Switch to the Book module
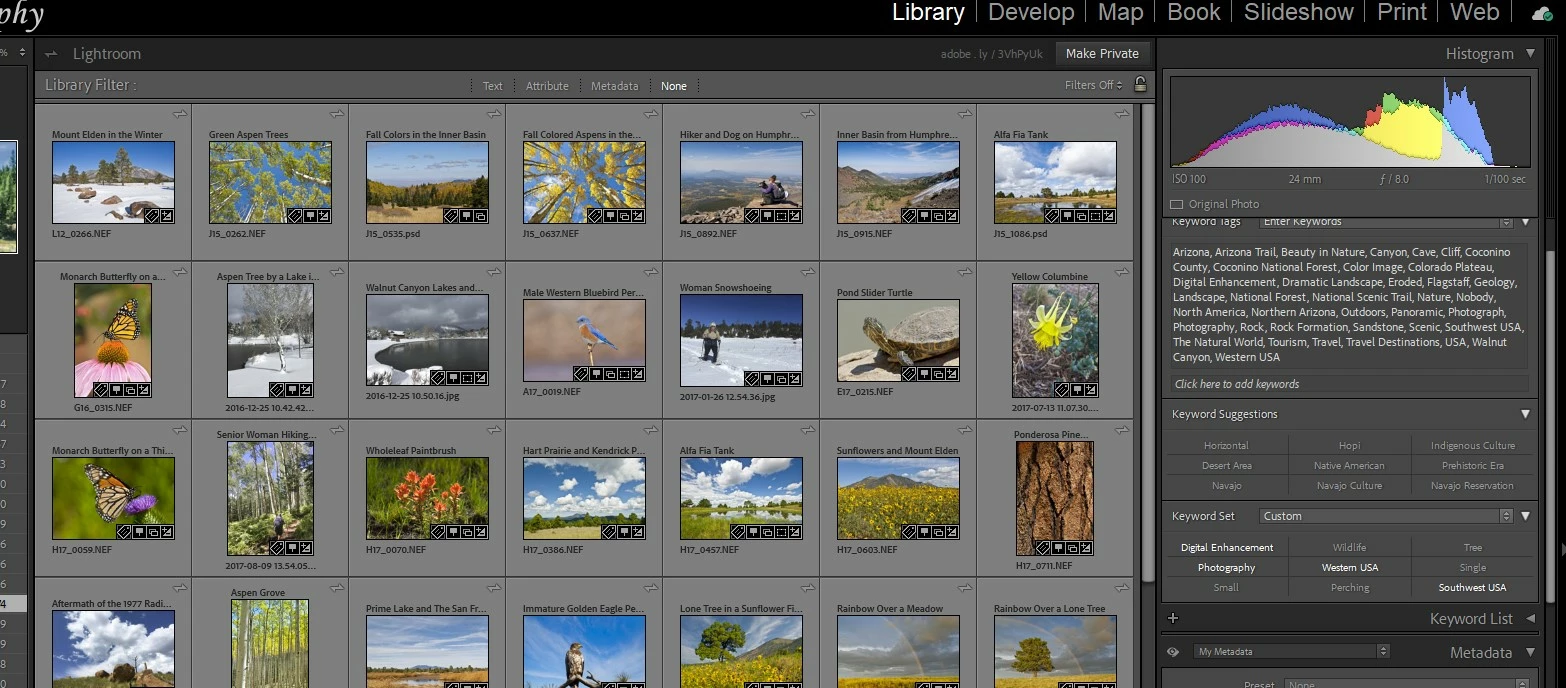This screenshot has width=1566, height=688. 1194,12
